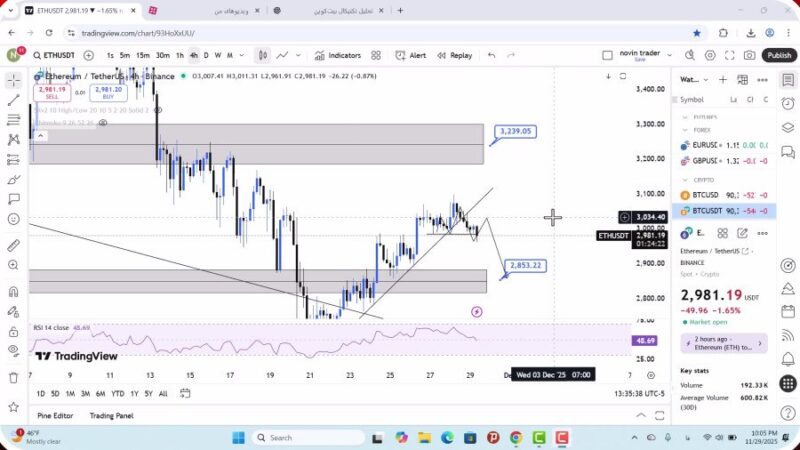Toggle Ichimoku indicator visibility eye

tap(103, 123)
